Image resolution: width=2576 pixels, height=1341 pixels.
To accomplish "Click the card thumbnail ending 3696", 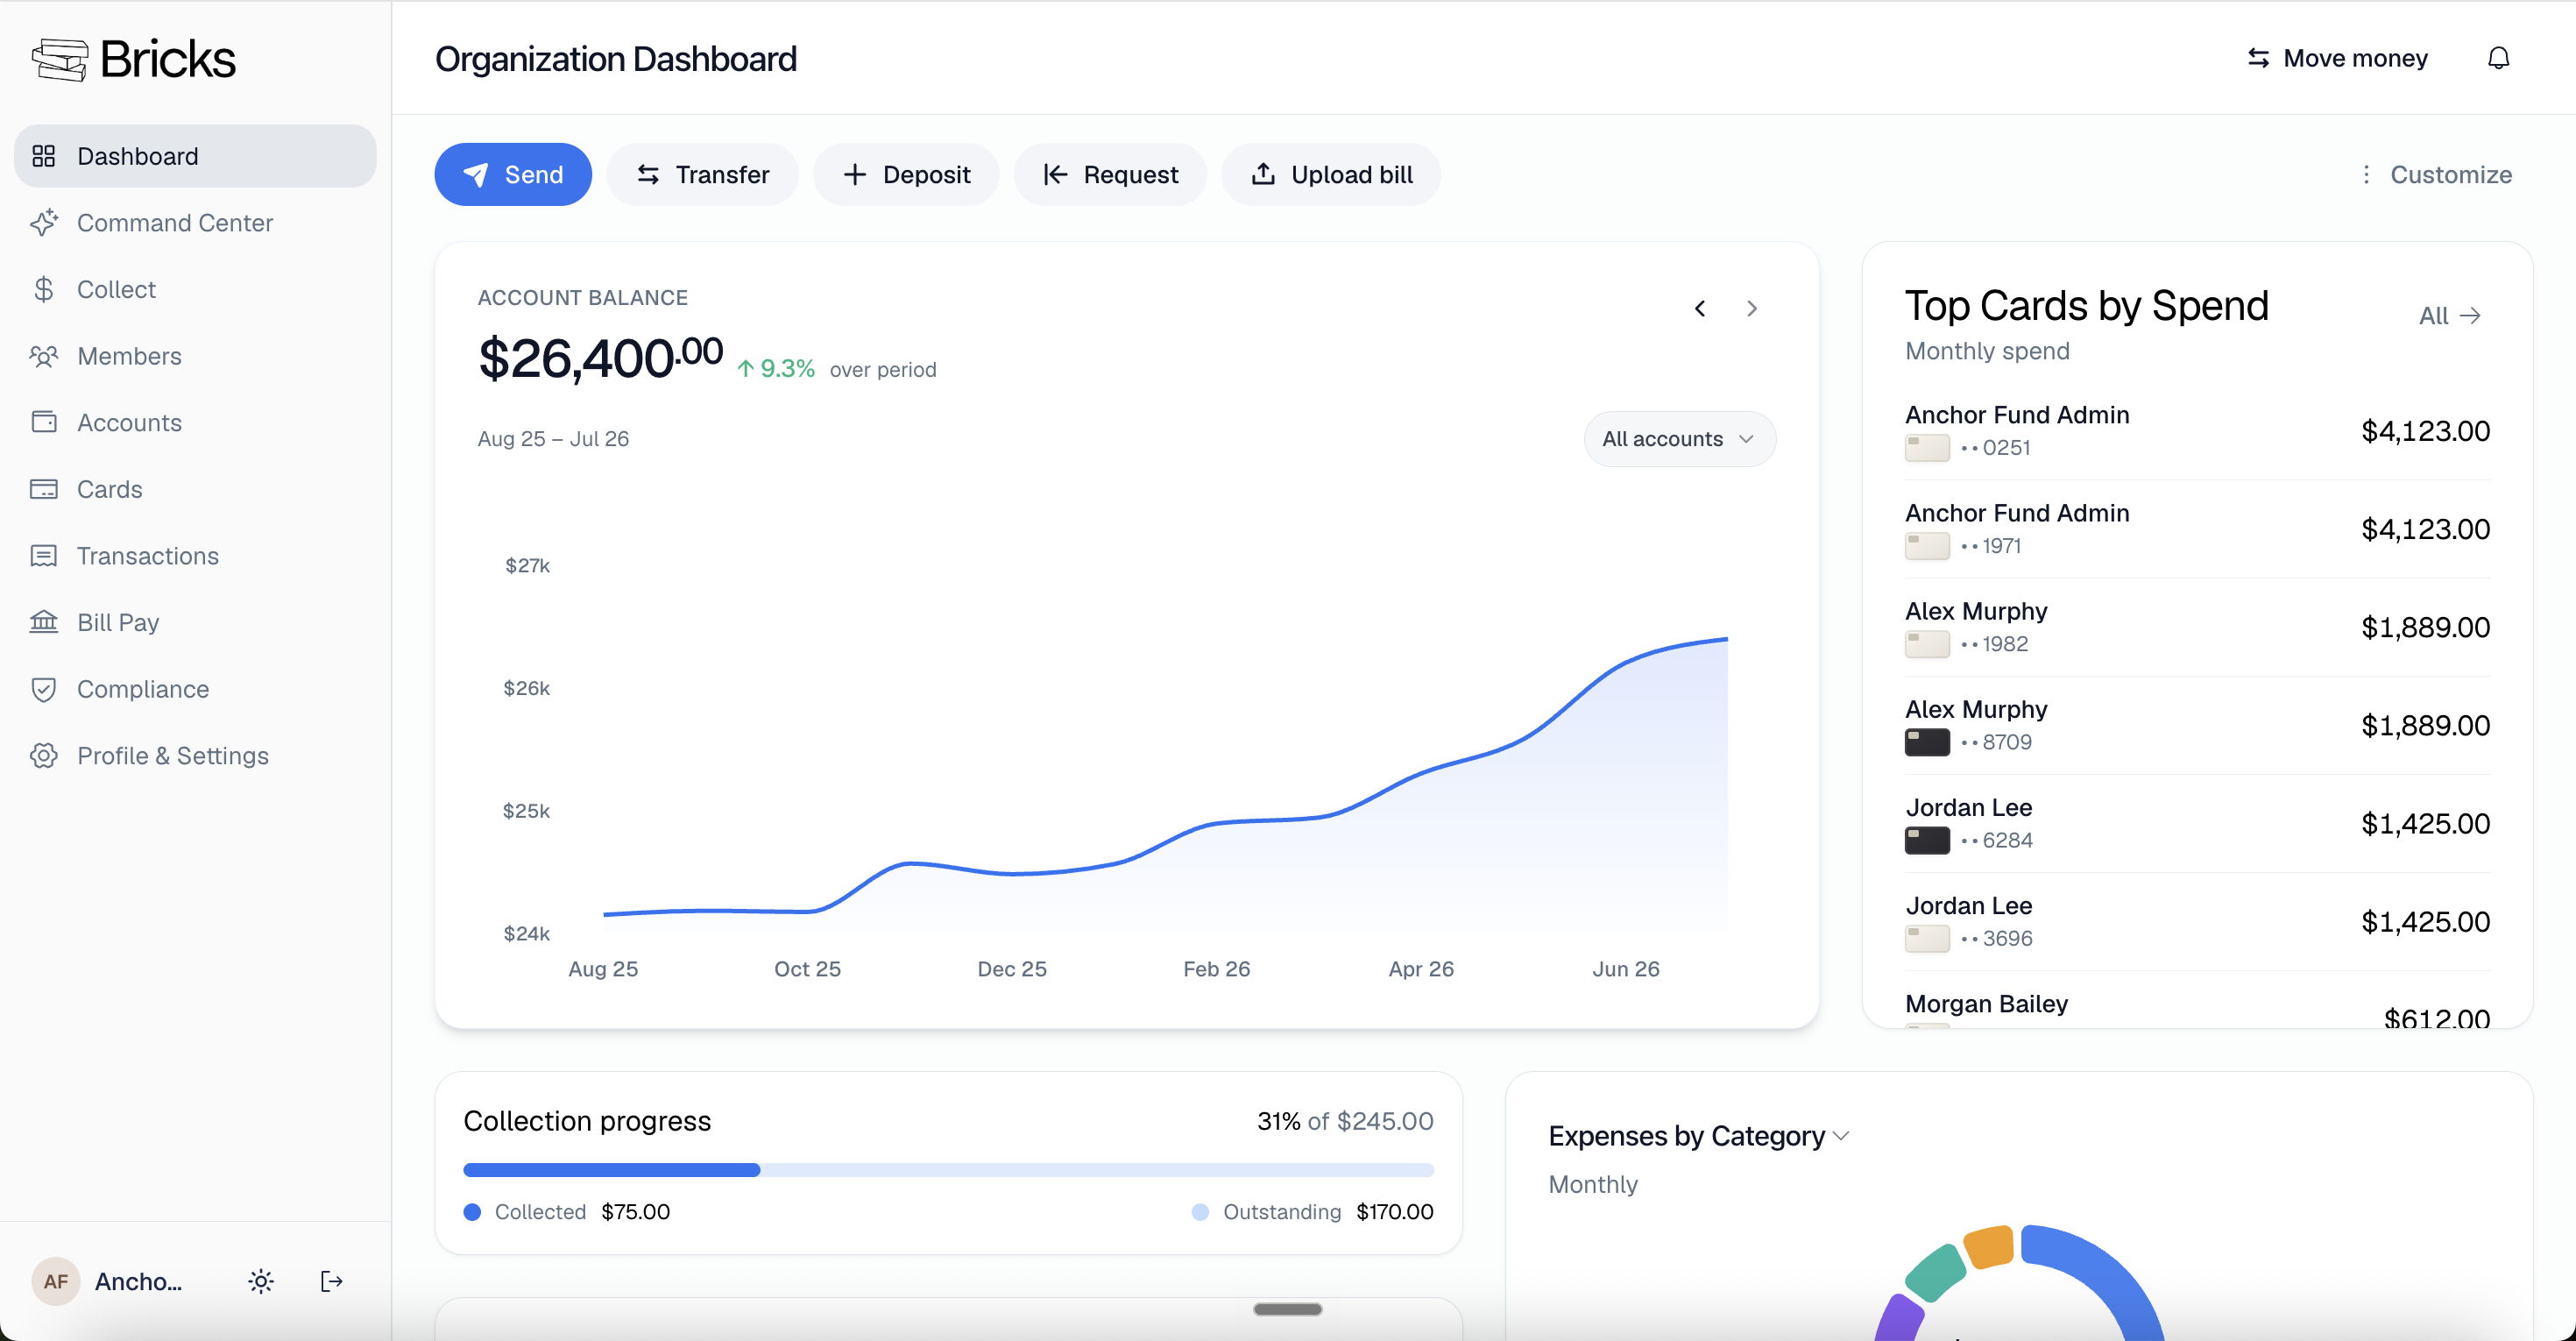I will click(1927, 938).
